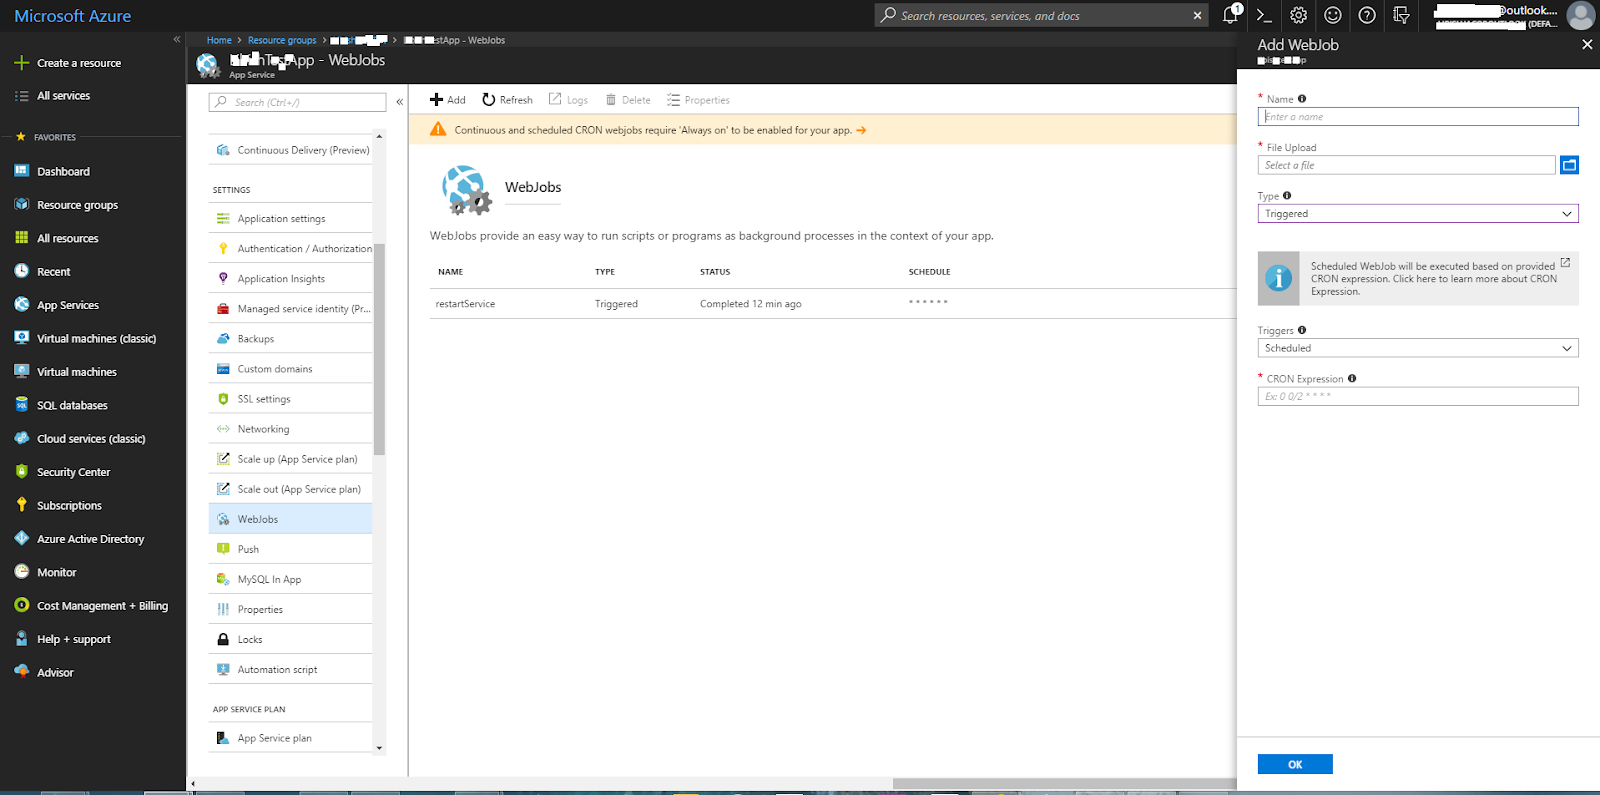Open SQL databases in sidebar
This screenshot has width=1600, height=795.
[x=61, y=405]
